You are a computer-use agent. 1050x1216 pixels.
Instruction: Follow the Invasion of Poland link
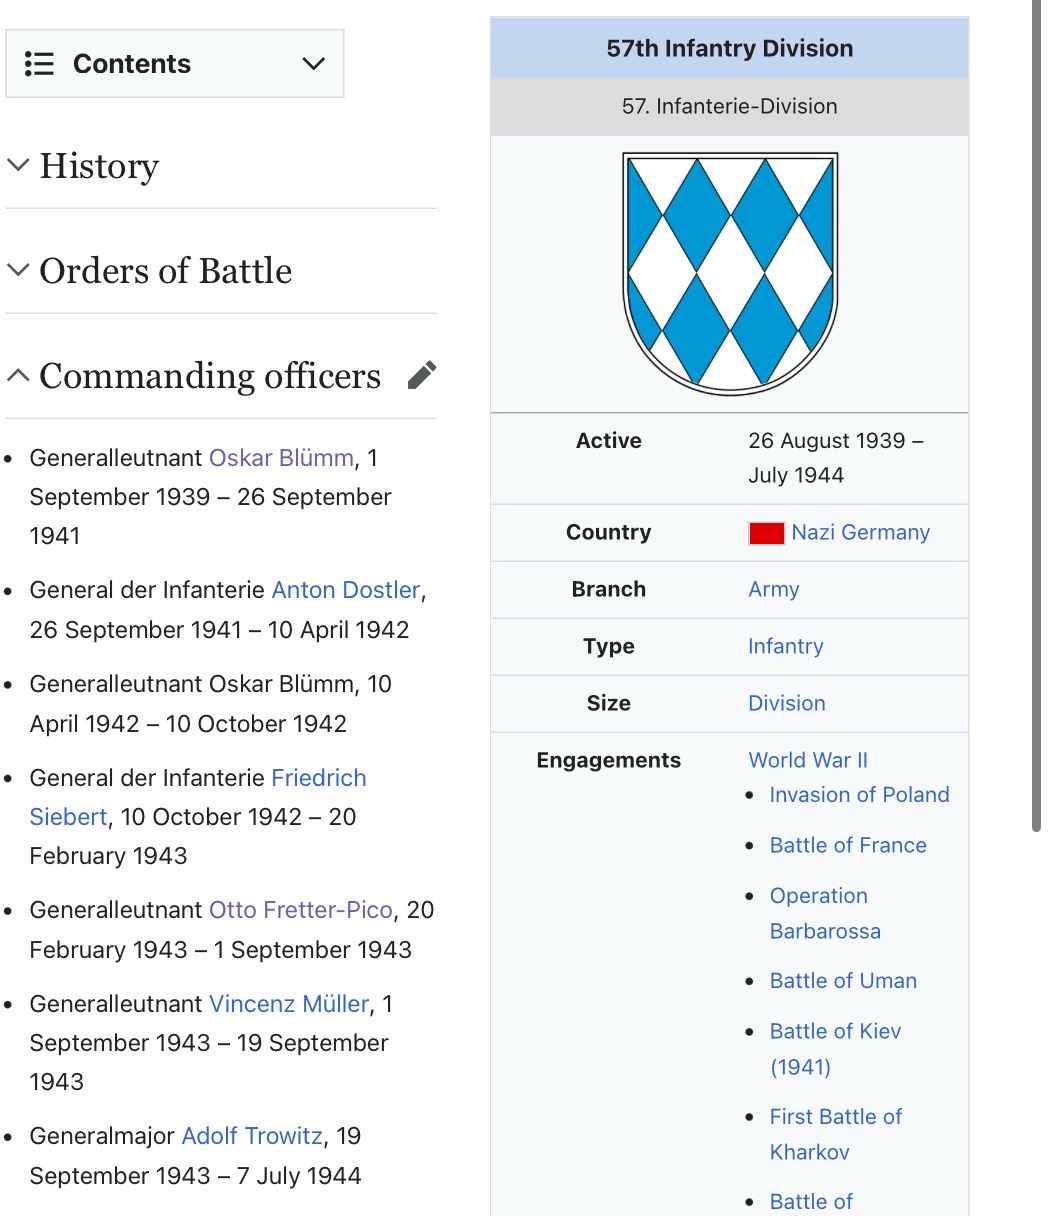point(859,795)
